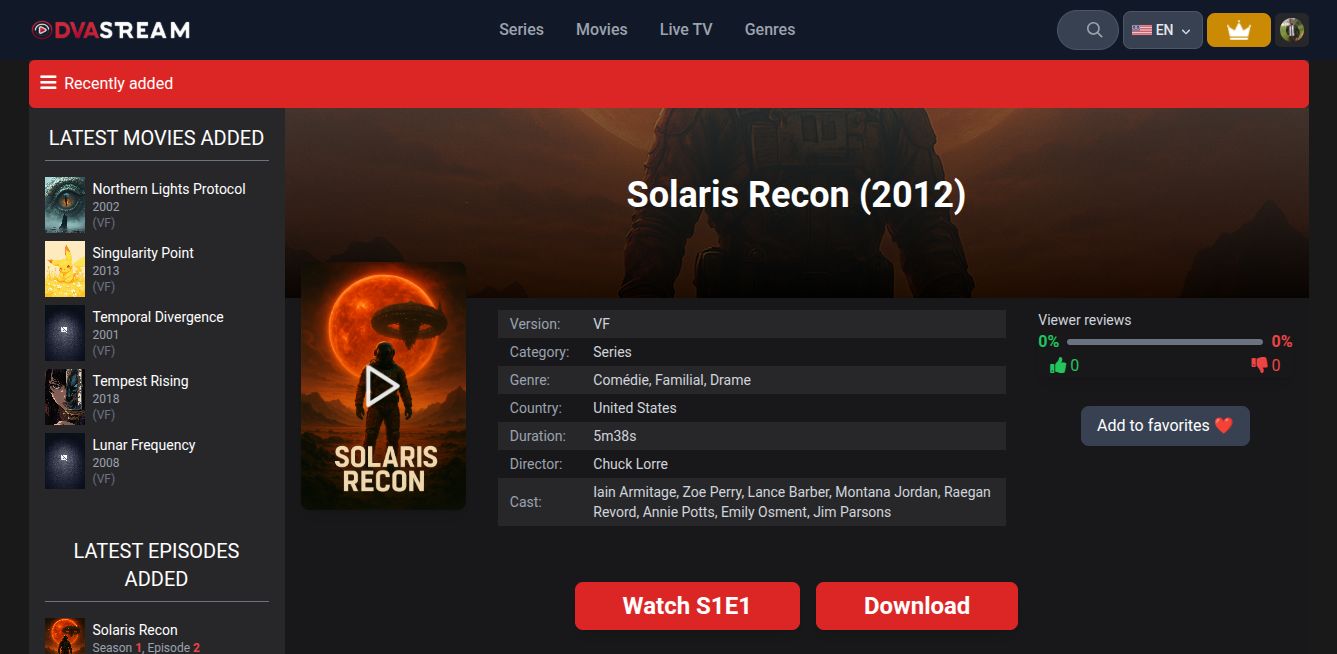The height and width of the screenshot is (654, 1337).
Task: Open the EN language dropdown
Action: 1162,30
